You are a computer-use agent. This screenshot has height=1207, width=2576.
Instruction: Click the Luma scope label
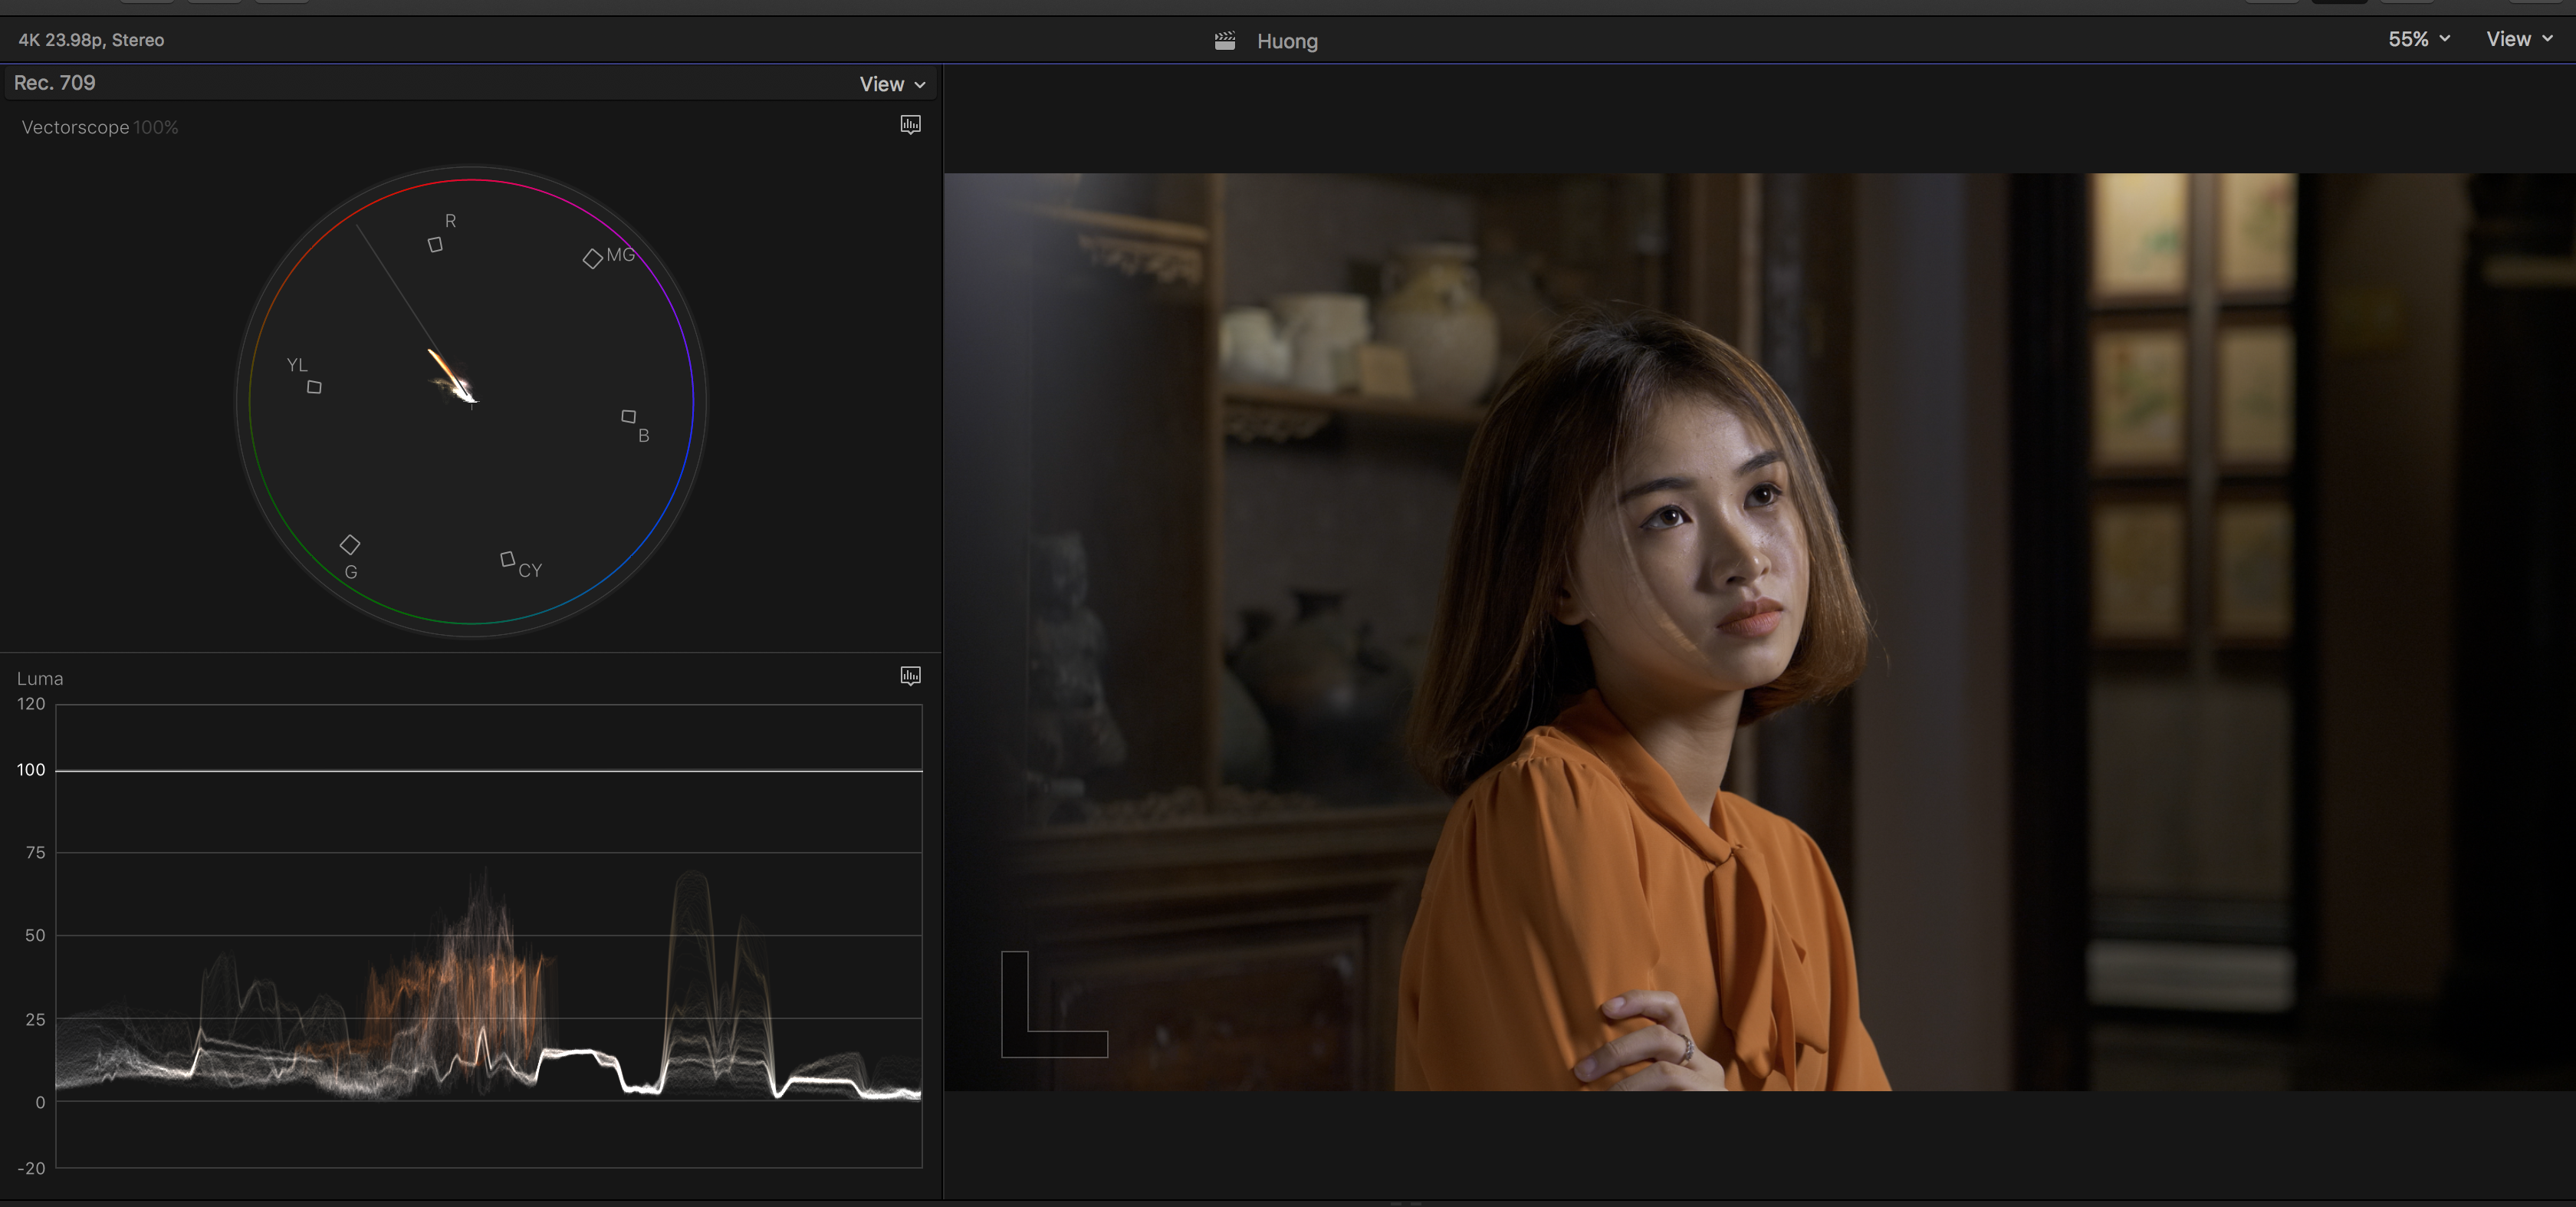(x=40, y=679)
